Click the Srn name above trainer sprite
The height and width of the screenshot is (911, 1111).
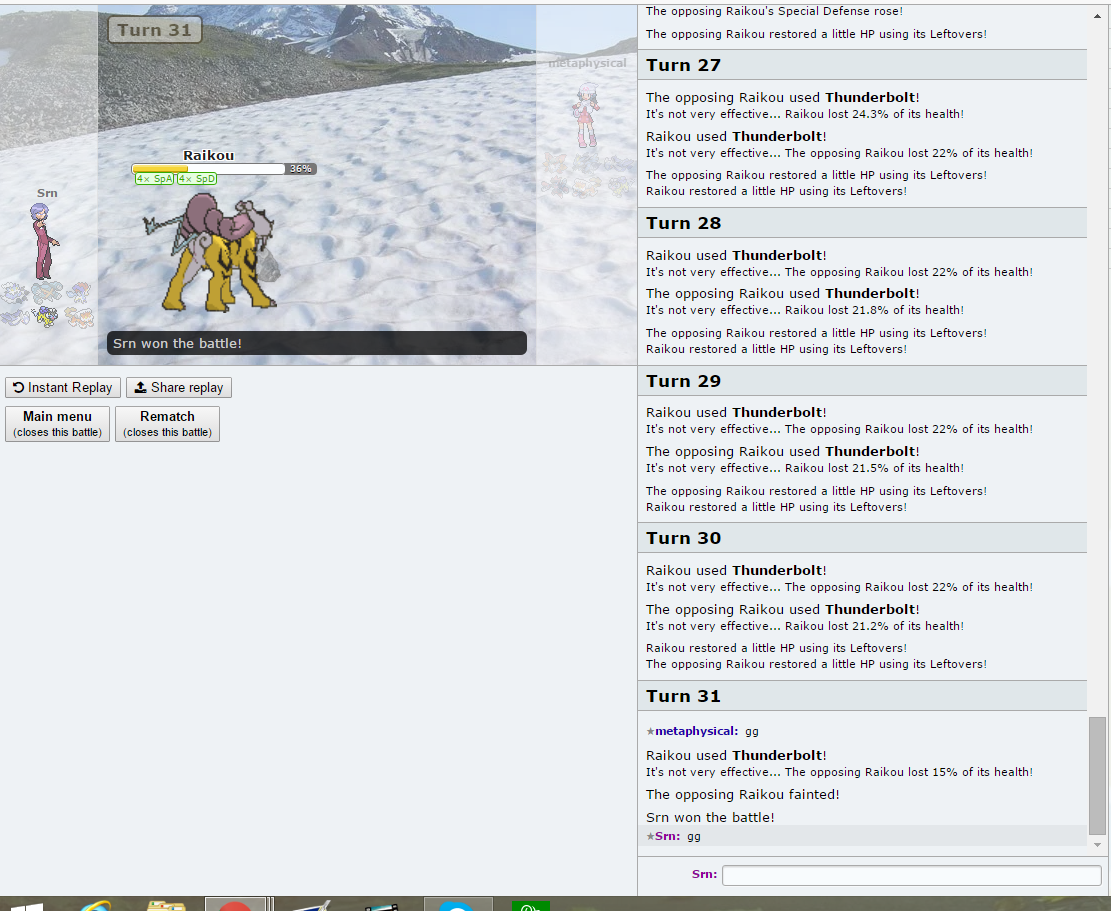(47, 193)
